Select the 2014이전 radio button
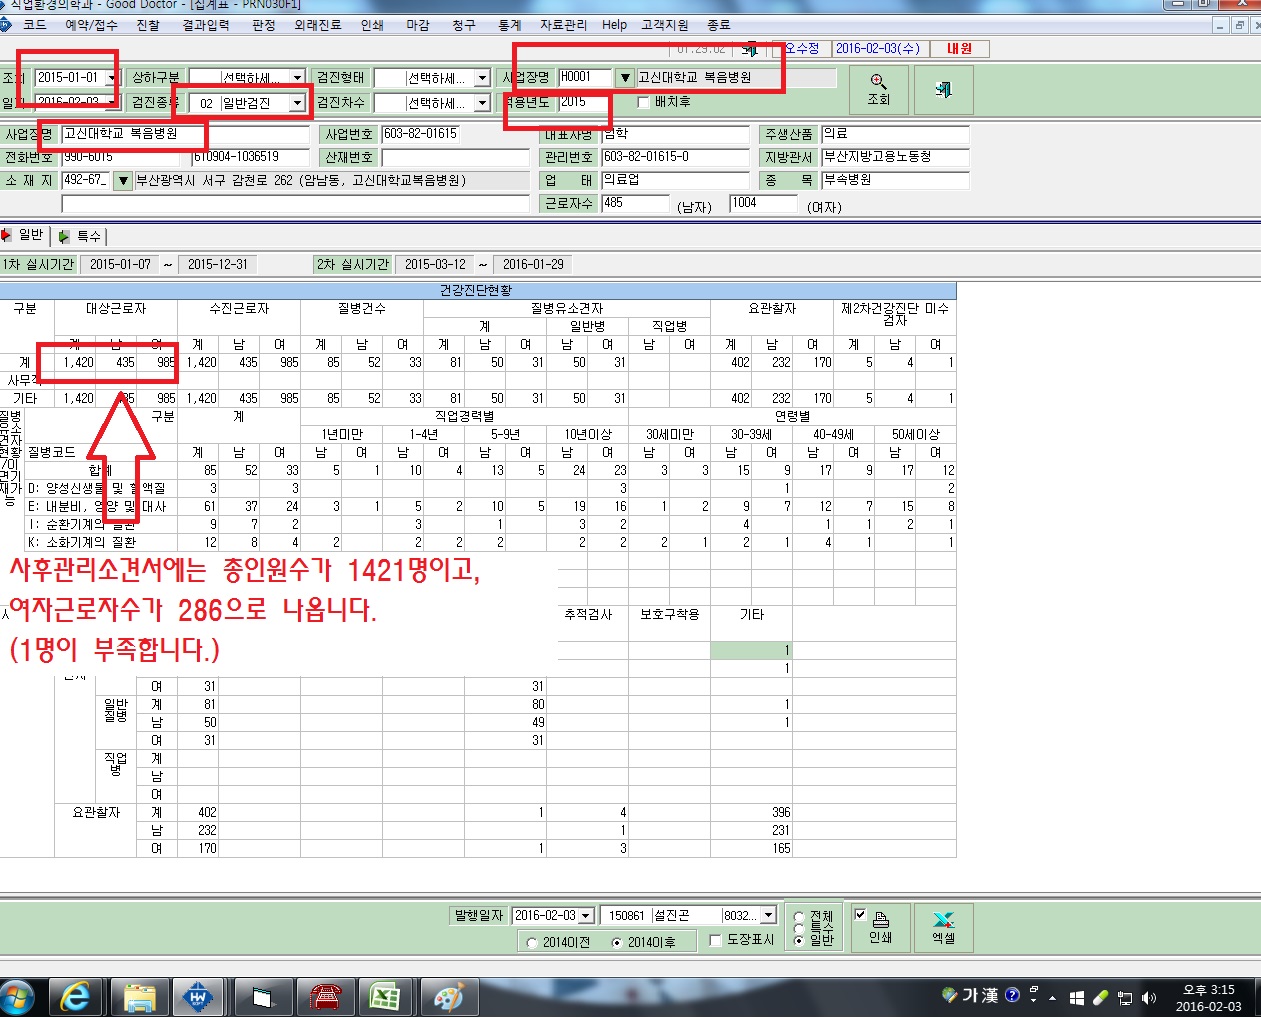Screen dimensions: 1261x1019 point(532,942)
